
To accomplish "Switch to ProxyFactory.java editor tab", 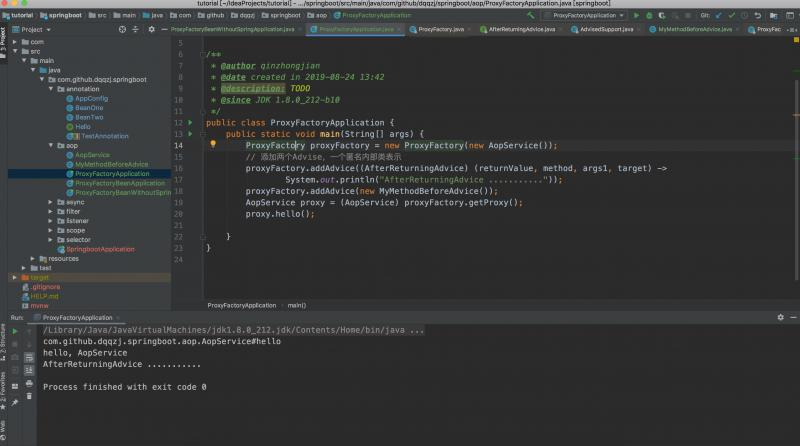I will click(x=440, y=30).
